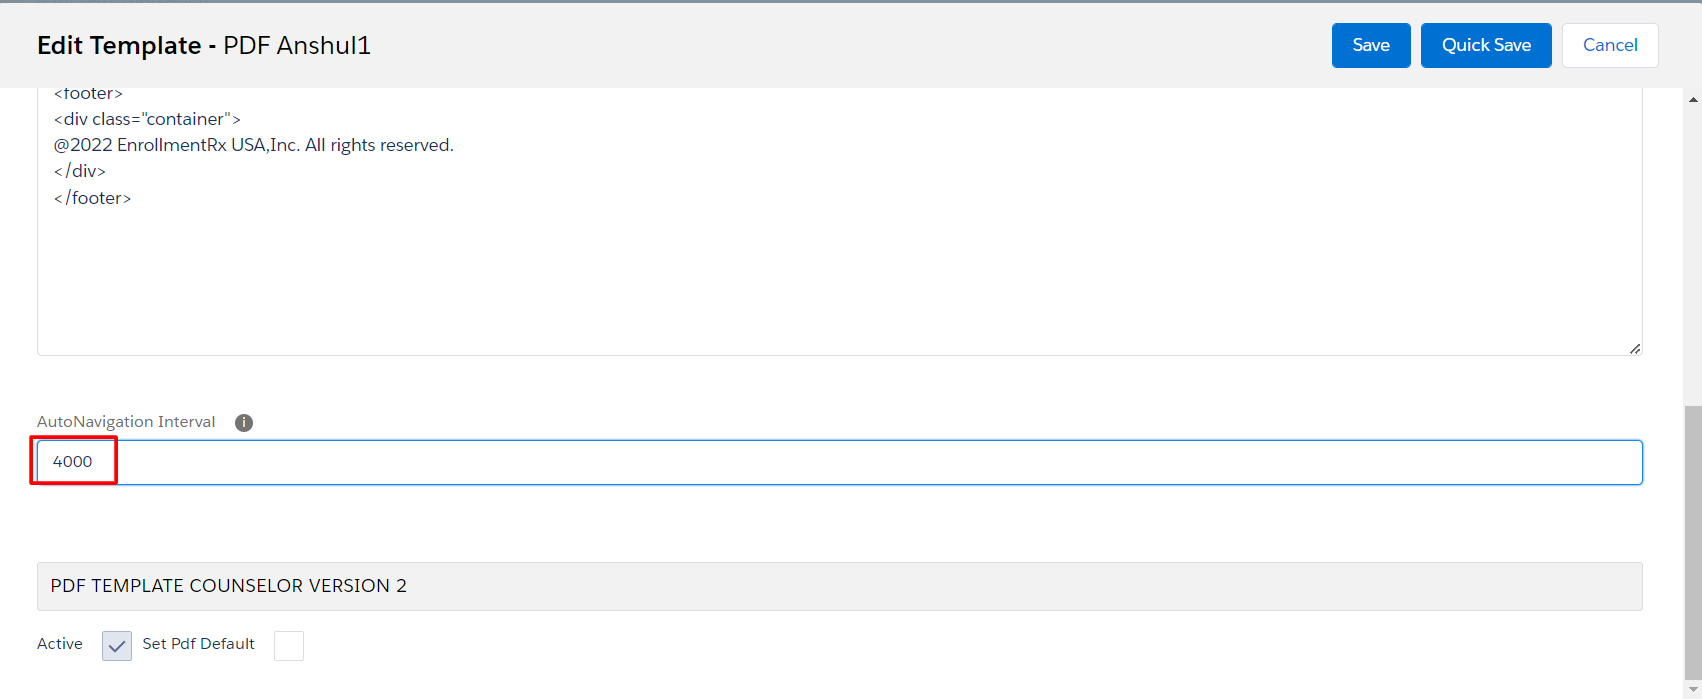
Task: Click the Save button
Action: click(x=1370, y=45)
